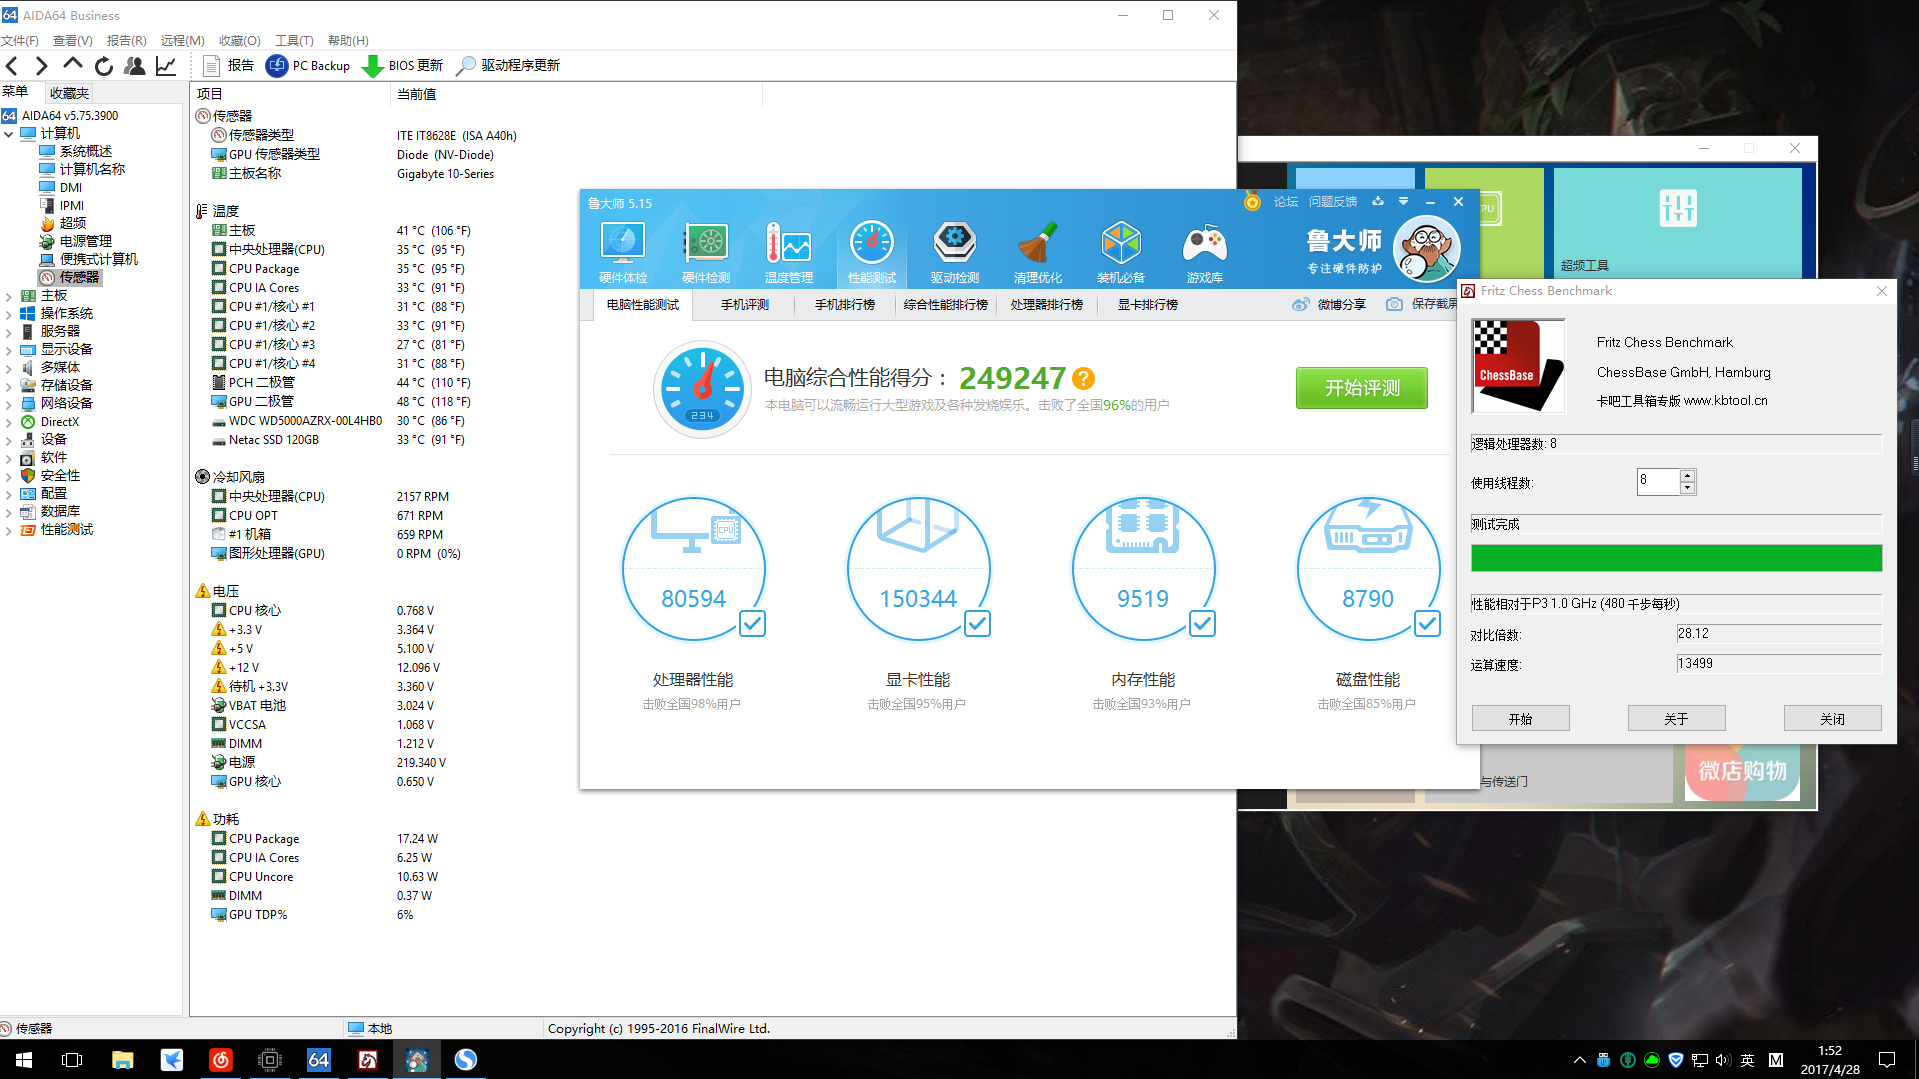
Task: Expand the 服务器 tree node
Action: click(x=9, y=332)
